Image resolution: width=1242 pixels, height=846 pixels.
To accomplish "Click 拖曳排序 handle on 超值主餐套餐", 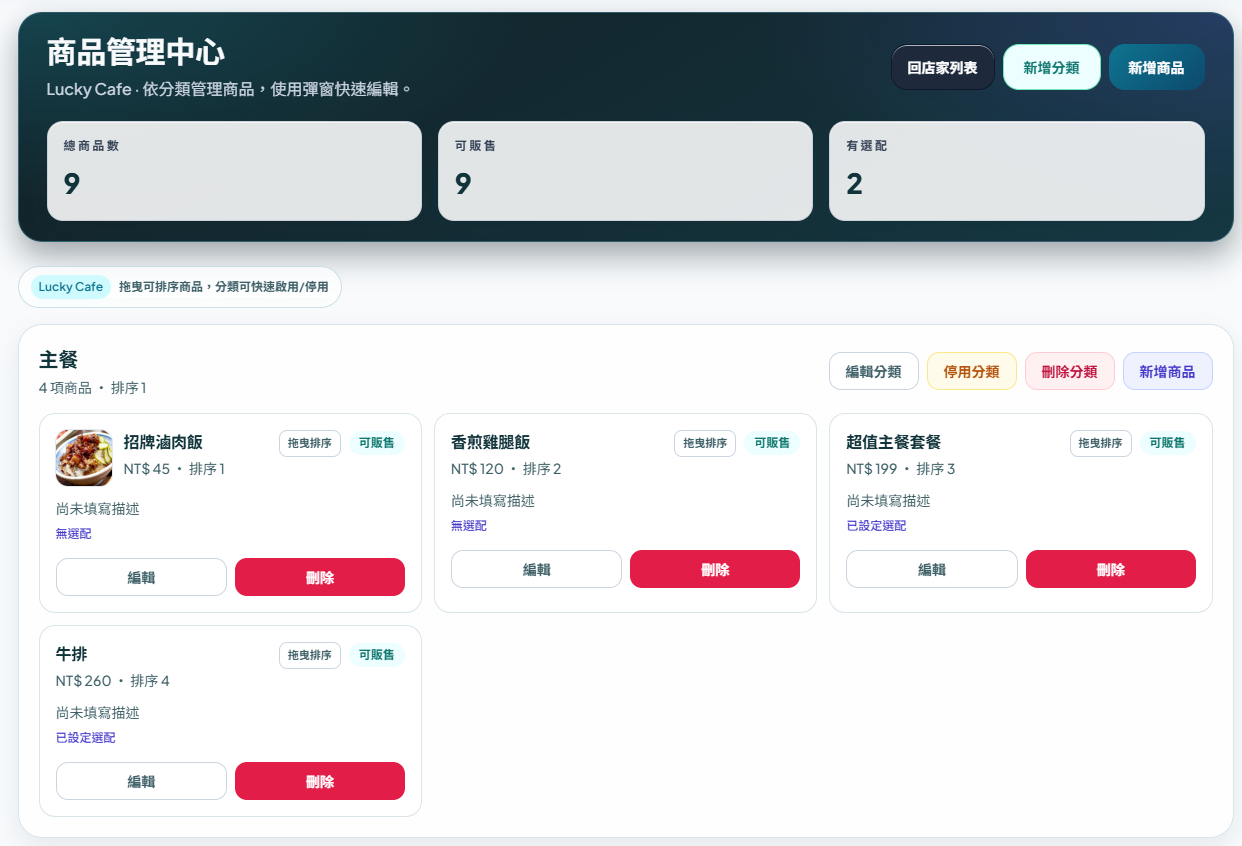I will click(x=1100, y=443).
